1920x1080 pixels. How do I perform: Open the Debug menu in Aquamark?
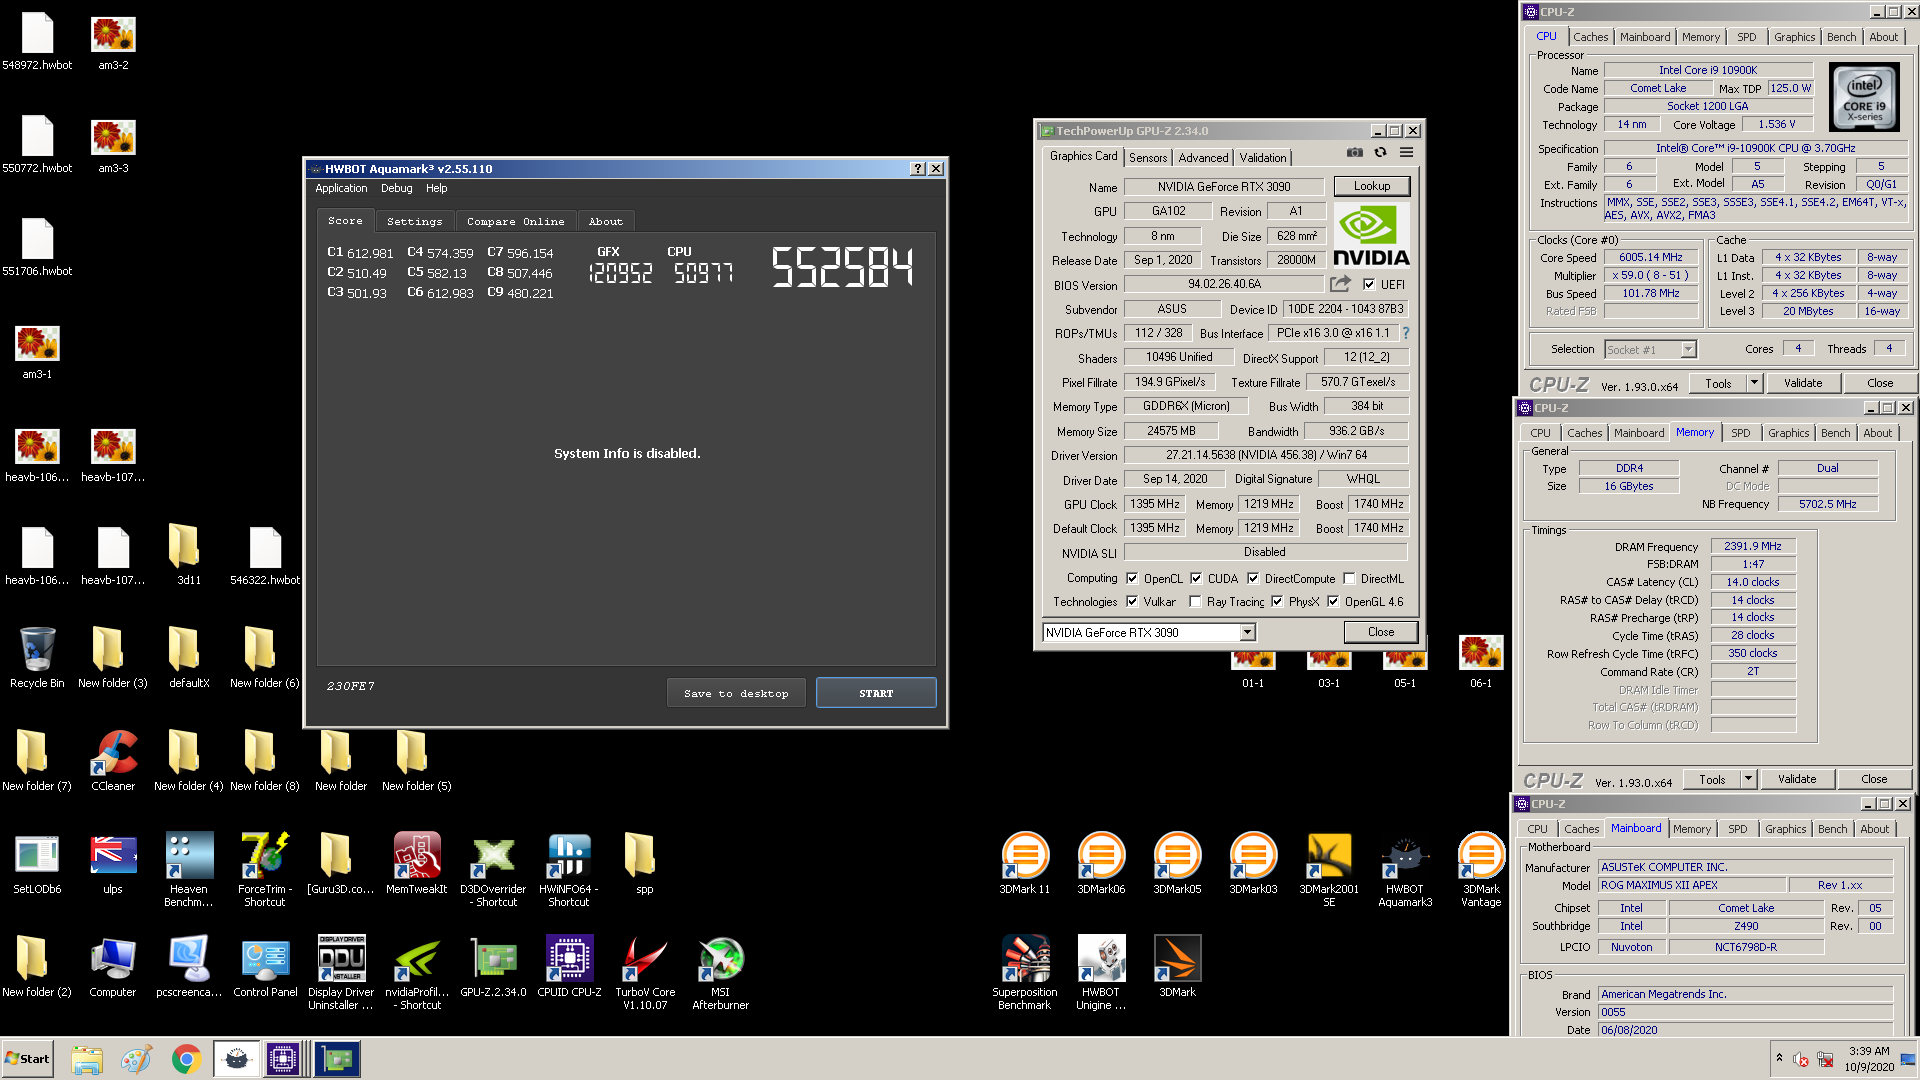pos(396,188)
